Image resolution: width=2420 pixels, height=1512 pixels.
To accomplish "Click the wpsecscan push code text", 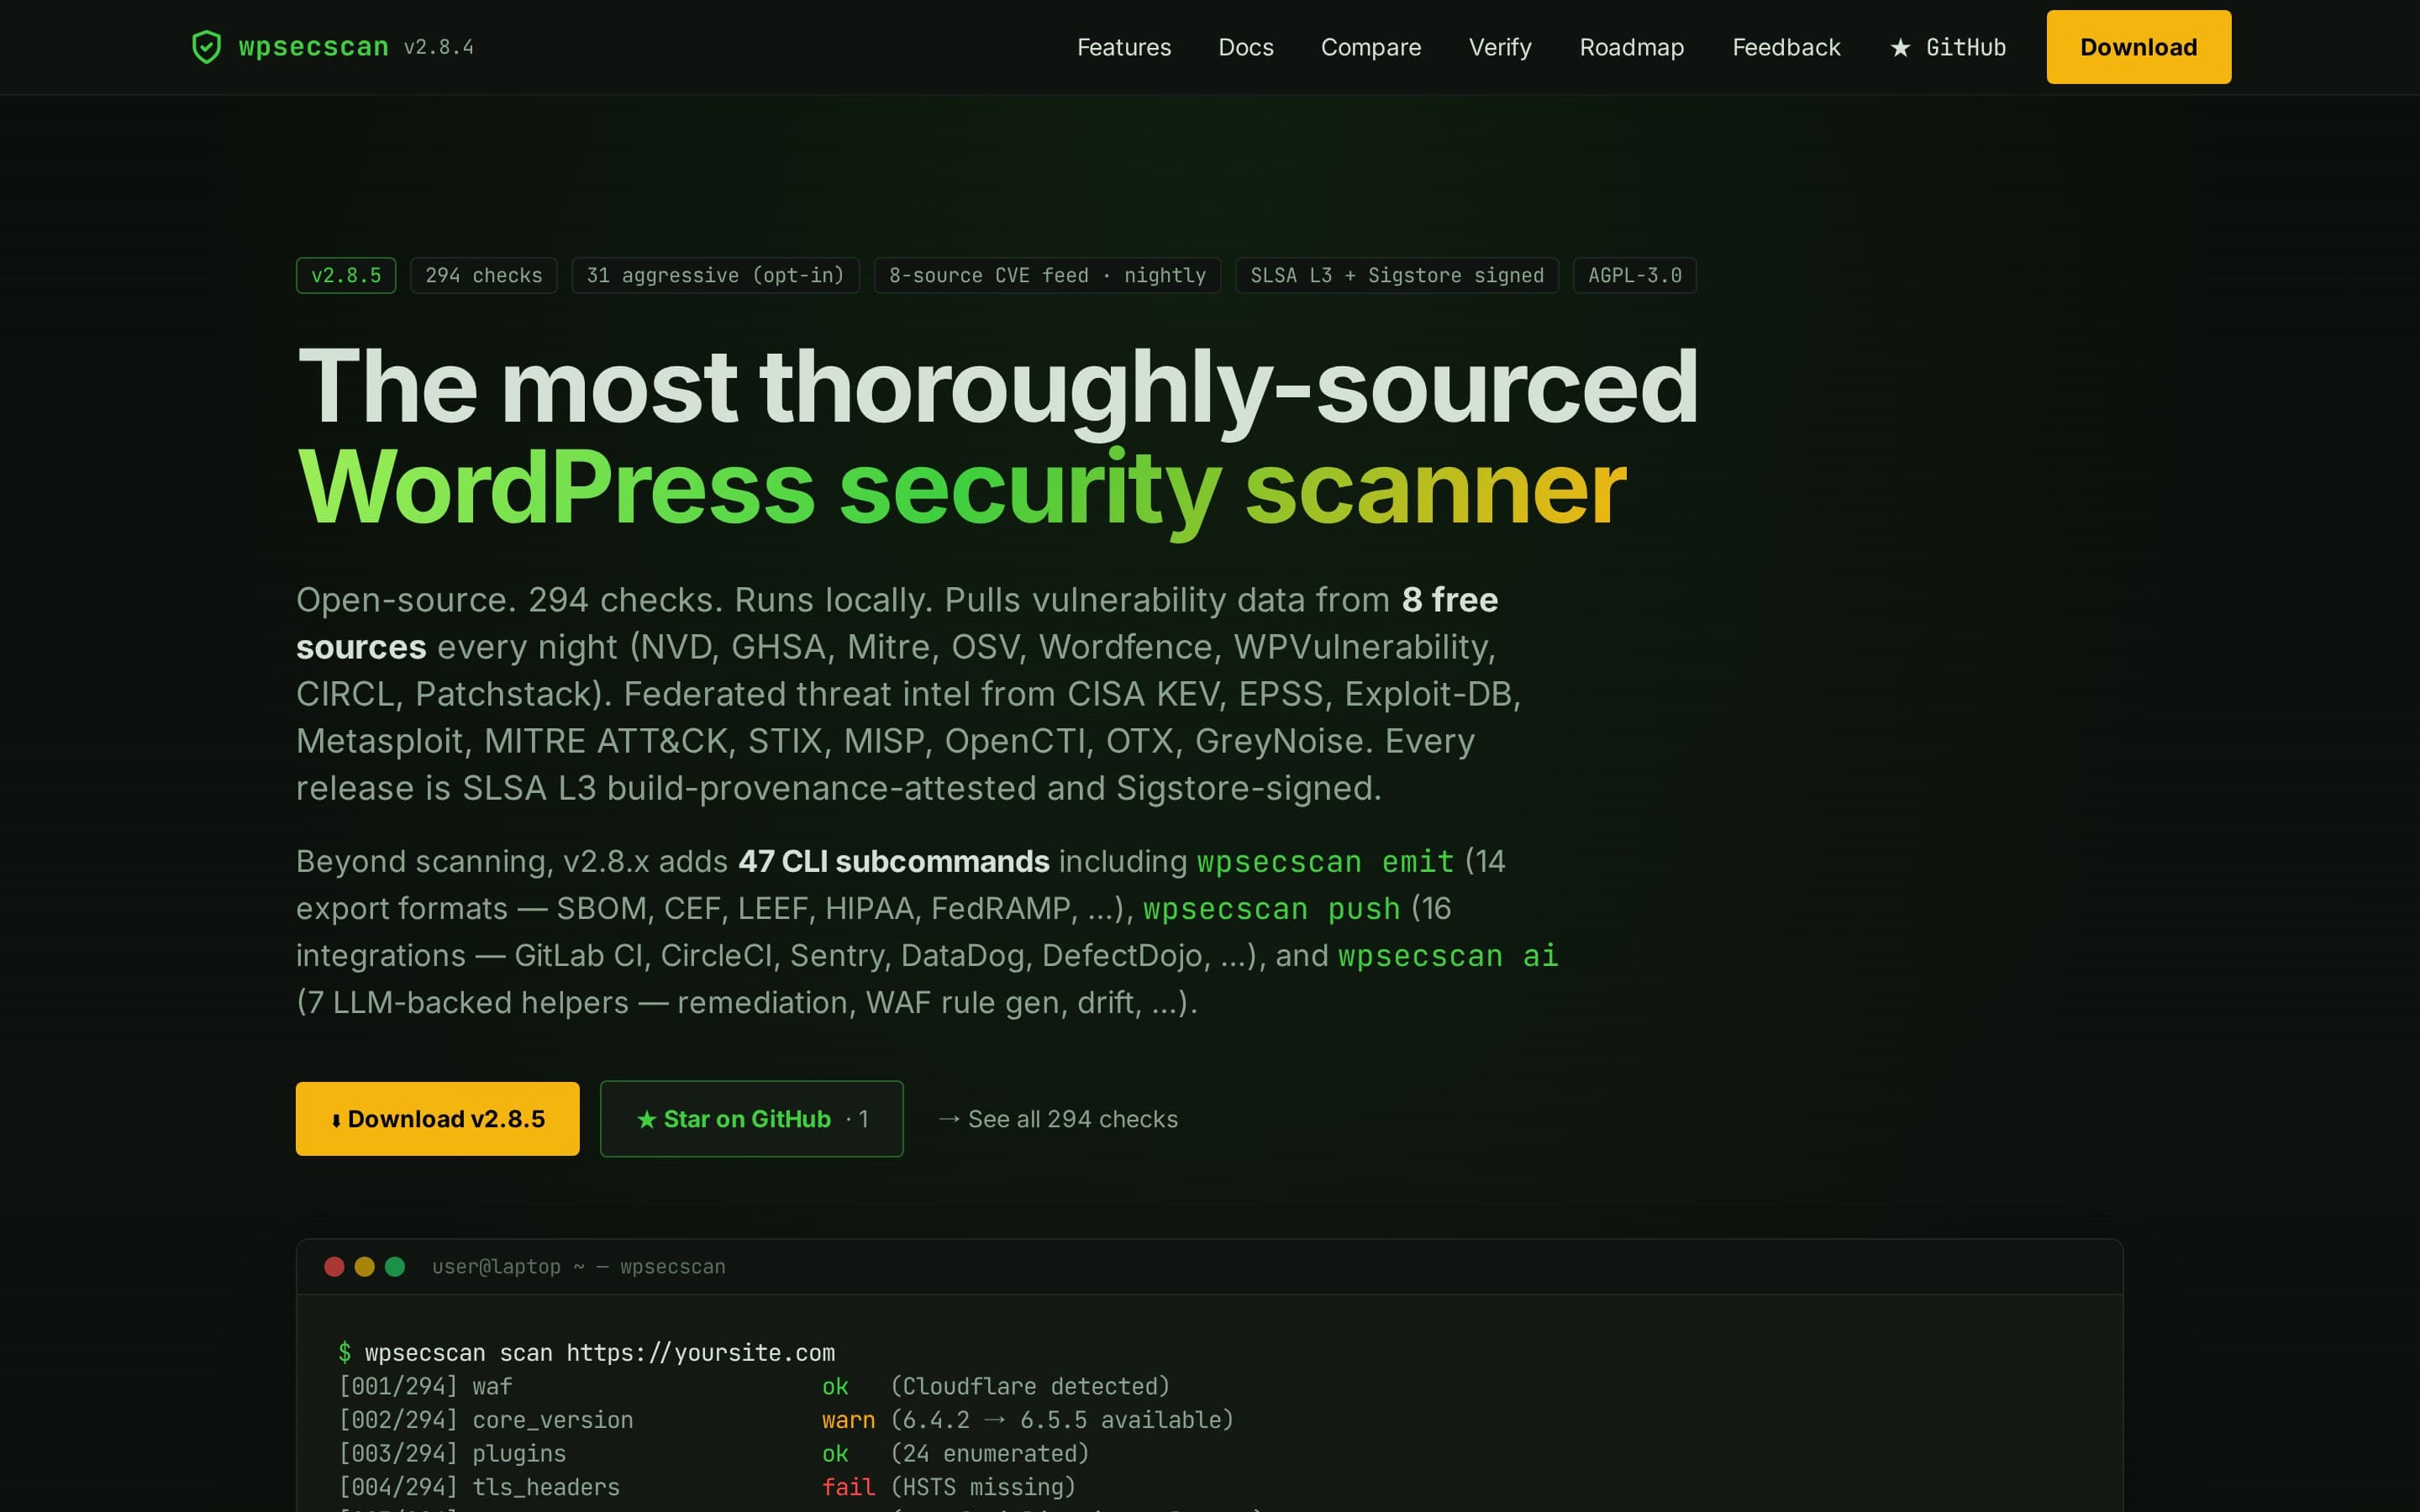I will [x=1271, y=908].
